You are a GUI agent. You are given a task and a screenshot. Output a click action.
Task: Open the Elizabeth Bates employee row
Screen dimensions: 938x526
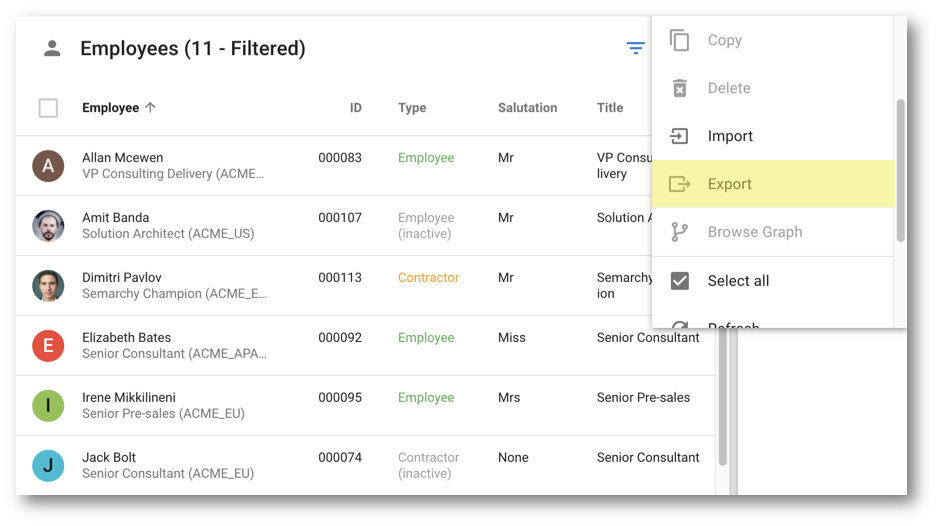pos(366,345)
